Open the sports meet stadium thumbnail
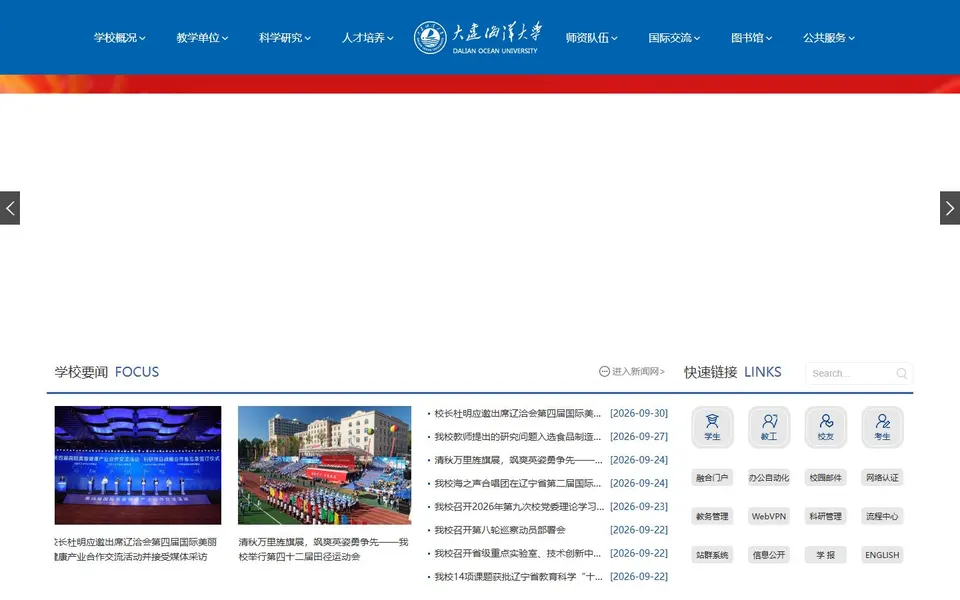 (324, 465)
